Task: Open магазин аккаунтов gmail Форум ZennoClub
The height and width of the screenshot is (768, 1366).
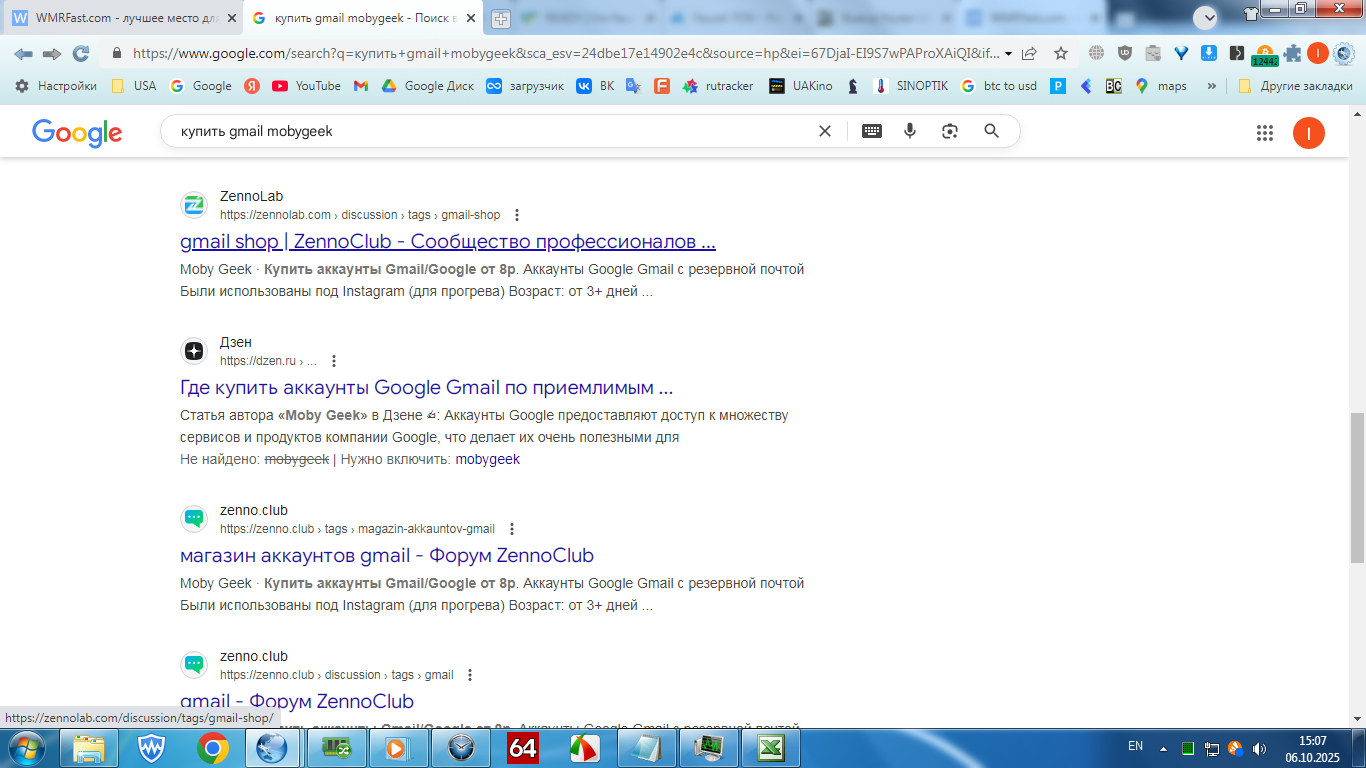Action: point(387,556)
